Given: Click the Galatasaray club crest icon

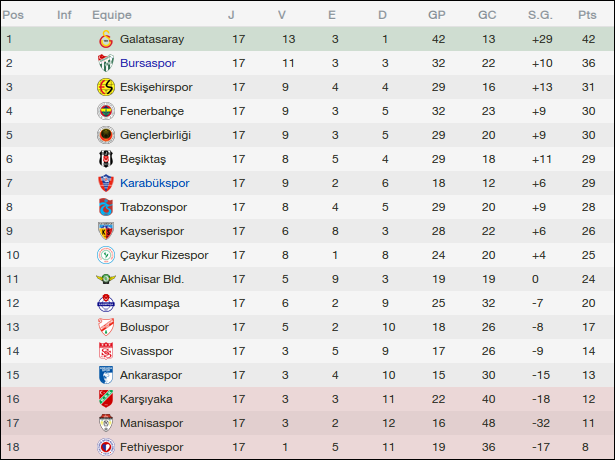Looking at the screenshot, I should (104, 39).
